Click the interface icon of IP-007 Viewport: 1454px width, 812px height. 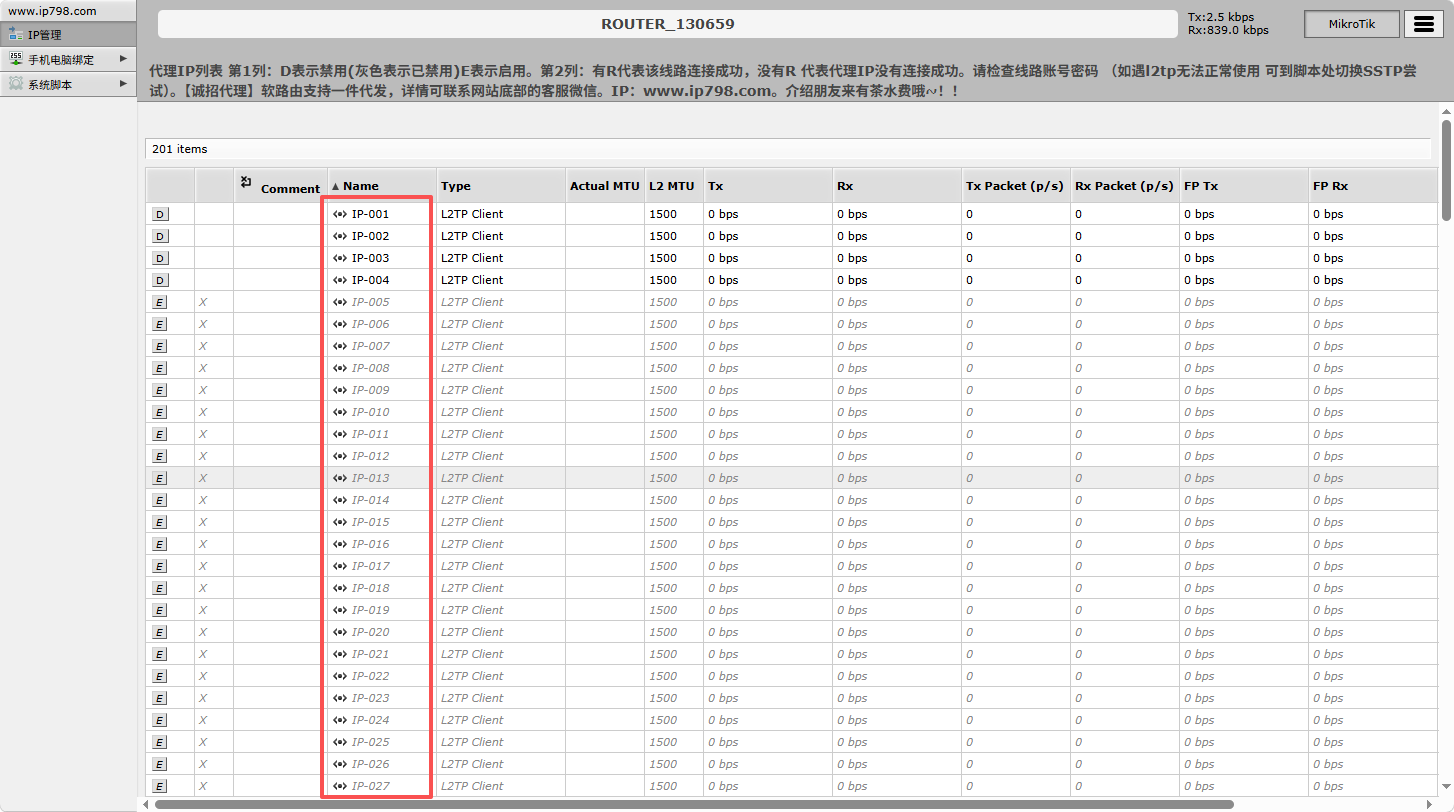tap(340, 346)
